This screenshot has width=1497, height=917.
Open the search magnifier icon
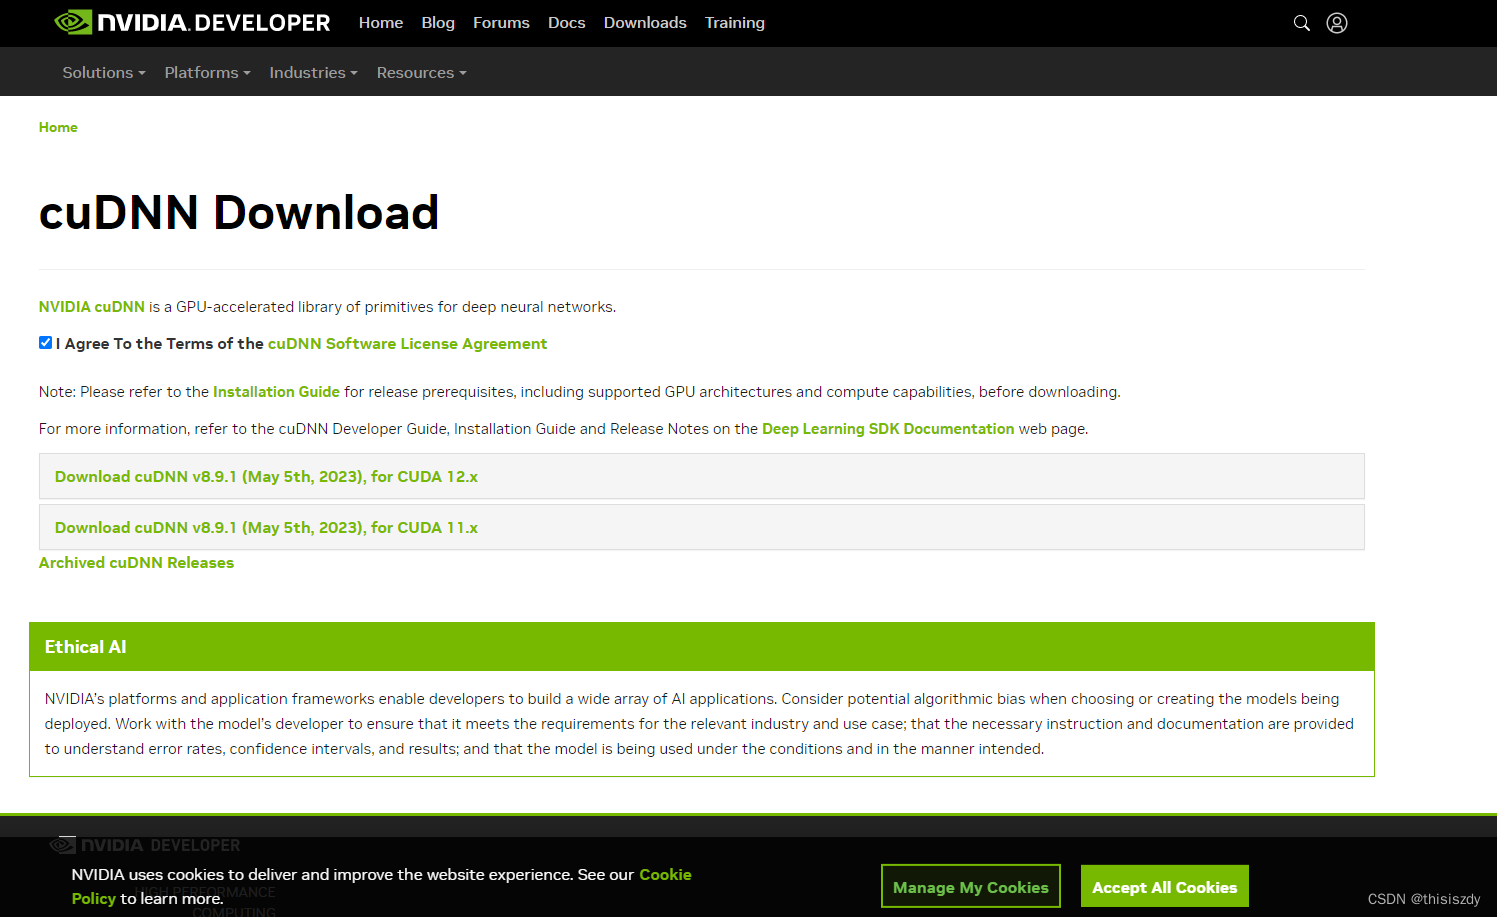tap(1301, 23)
